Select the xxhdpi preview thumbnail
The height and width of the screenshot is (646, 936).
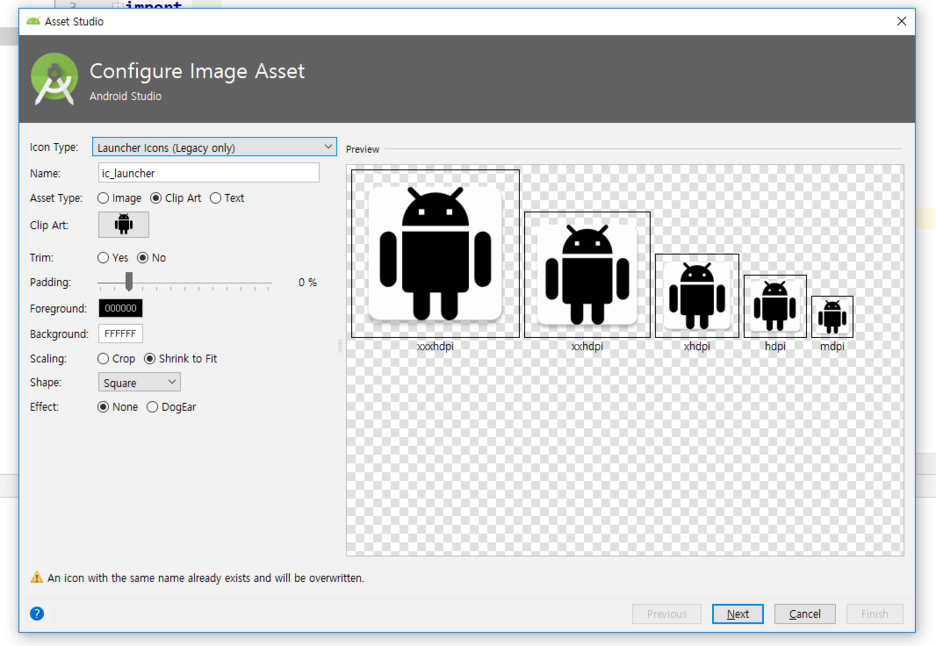click(x=587, y=275)
